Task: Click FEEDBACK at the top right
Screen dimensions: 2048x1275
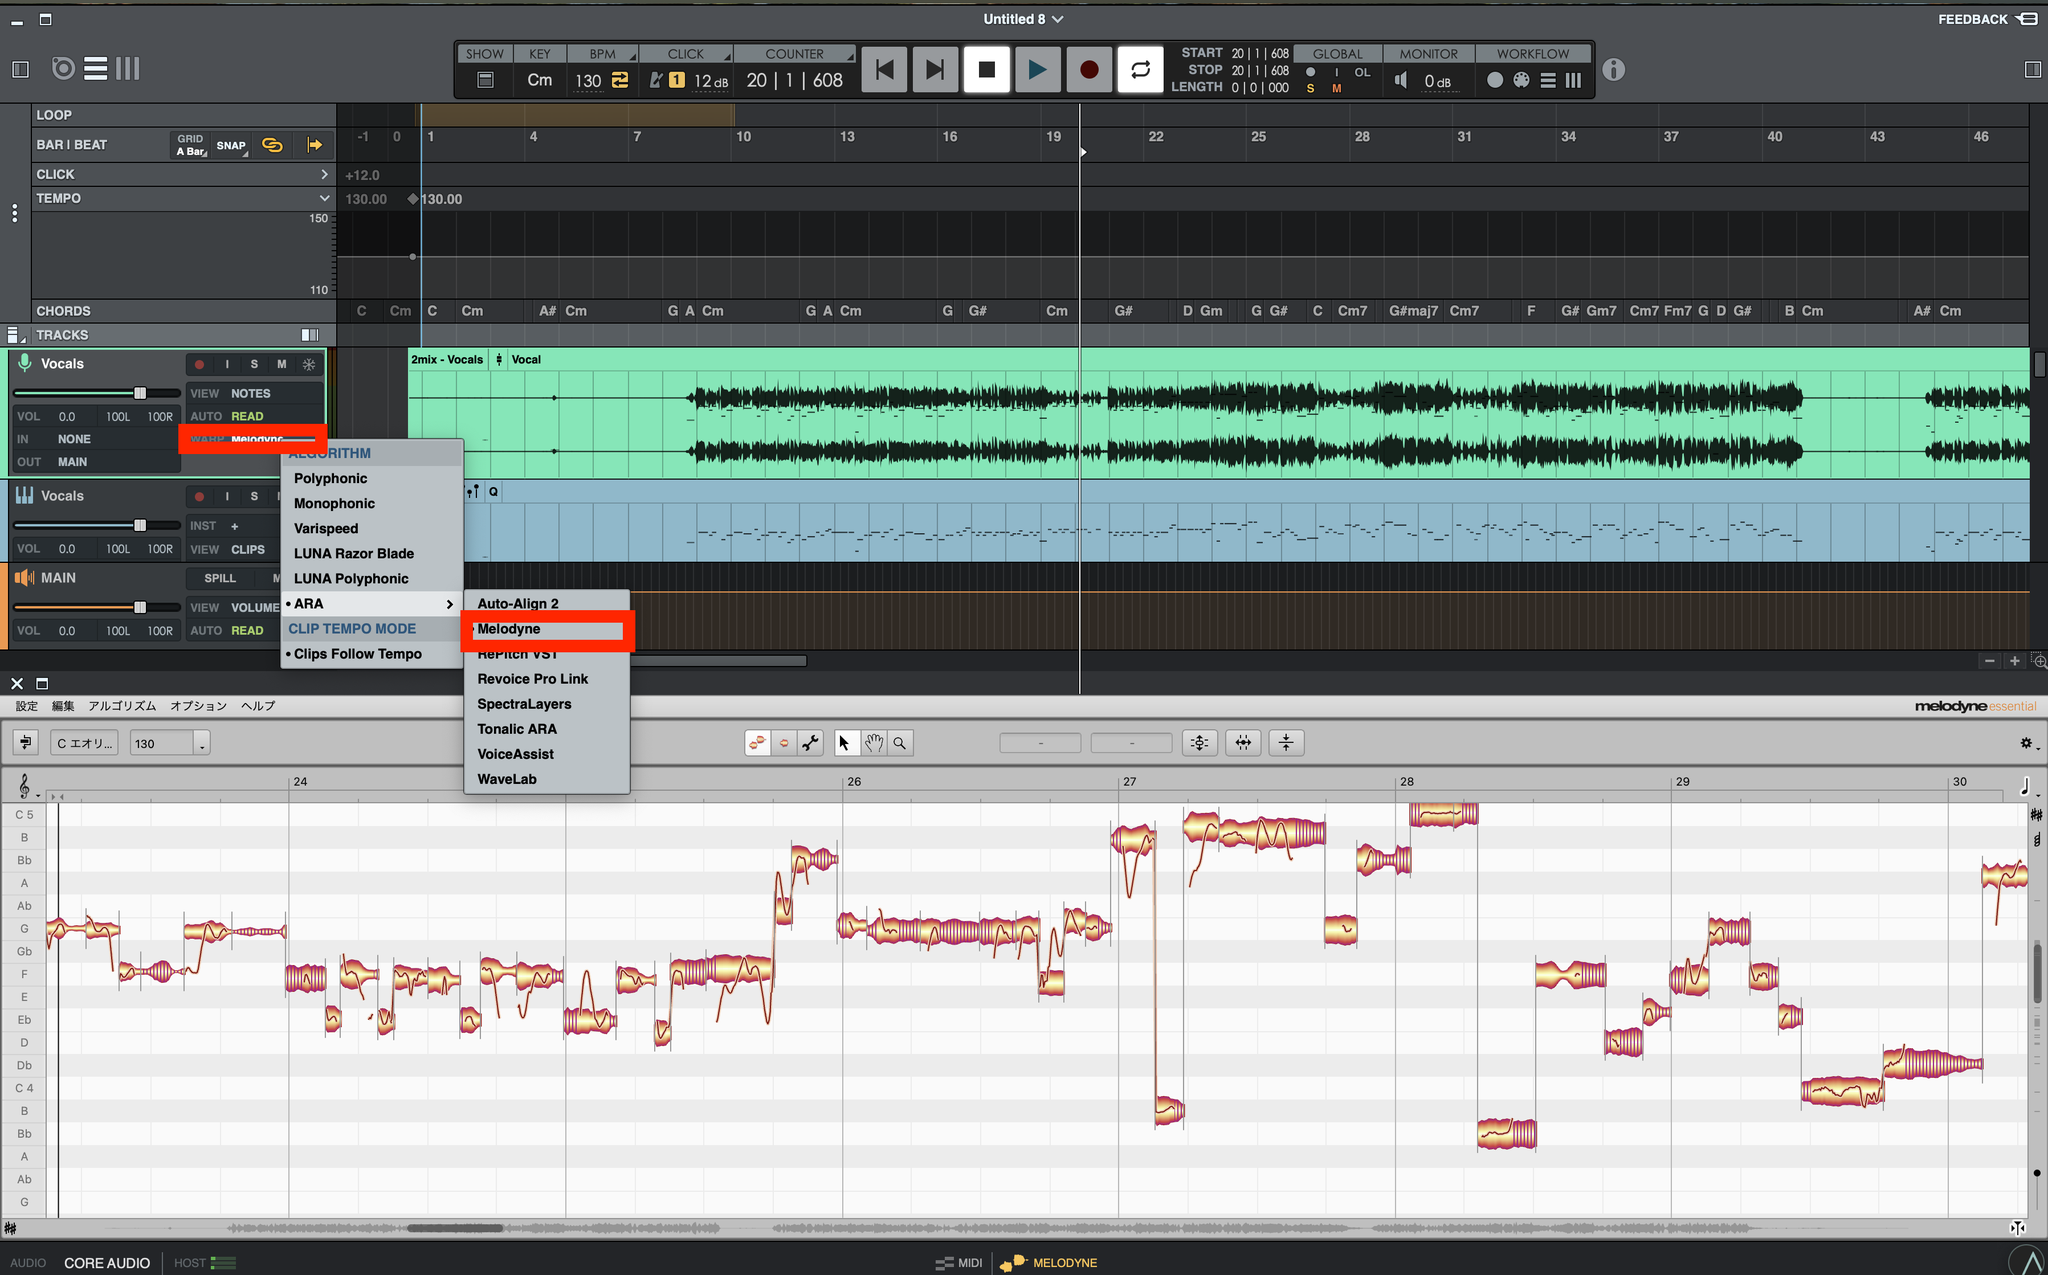Action: click(1986, 19)
